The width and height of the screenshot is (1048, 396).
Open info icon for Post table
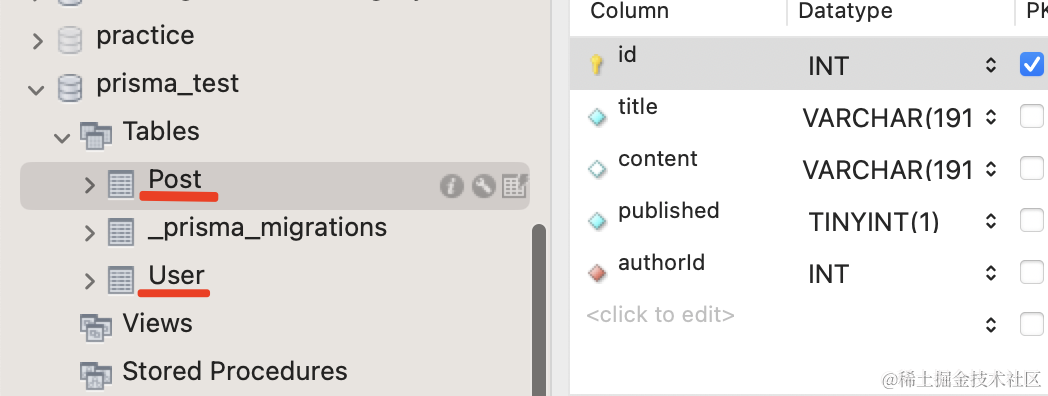452,185
